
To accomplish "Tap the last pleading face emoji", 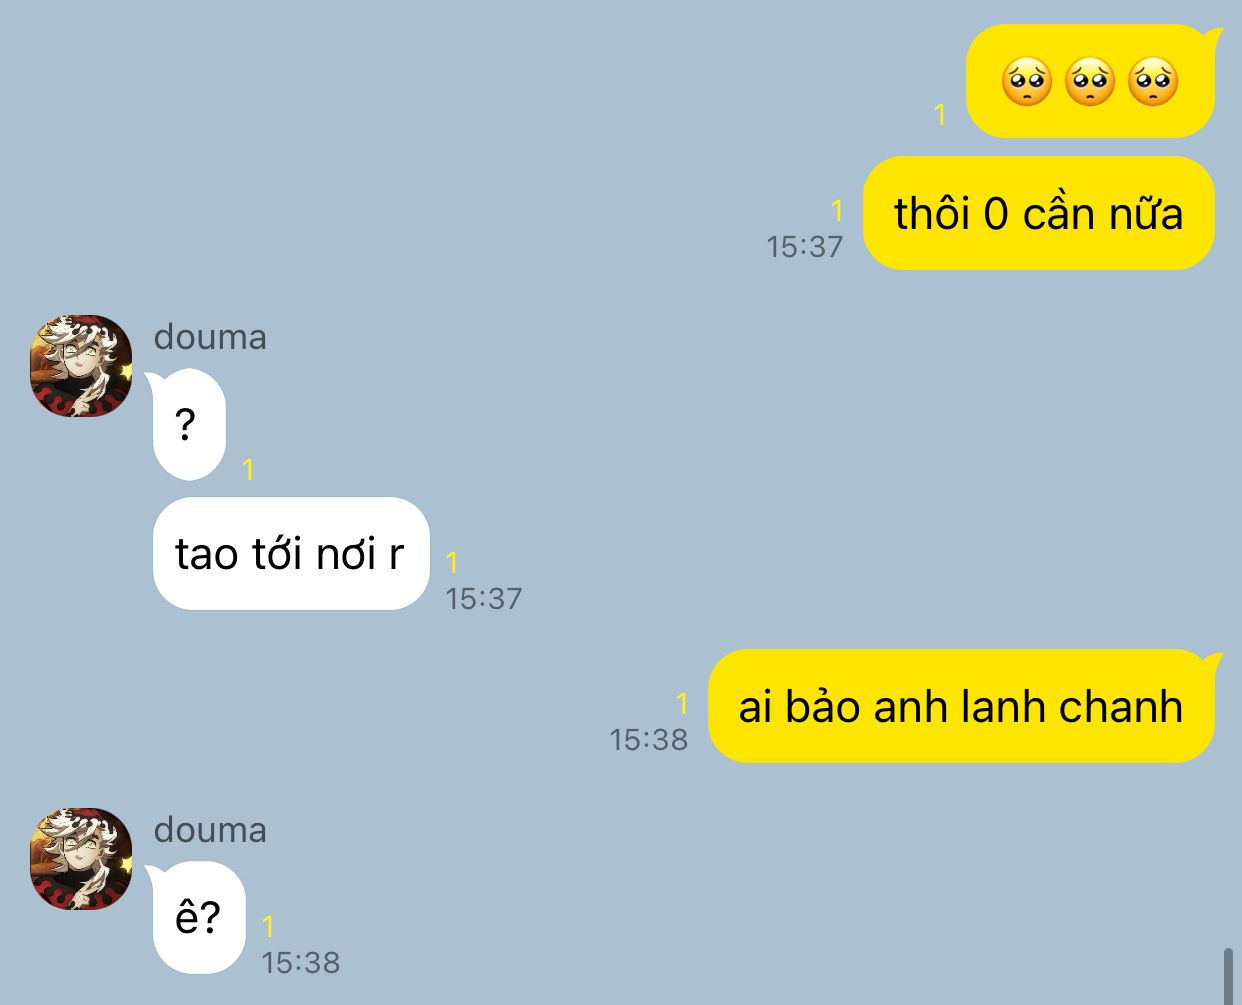I will (x=1153, y=82).
